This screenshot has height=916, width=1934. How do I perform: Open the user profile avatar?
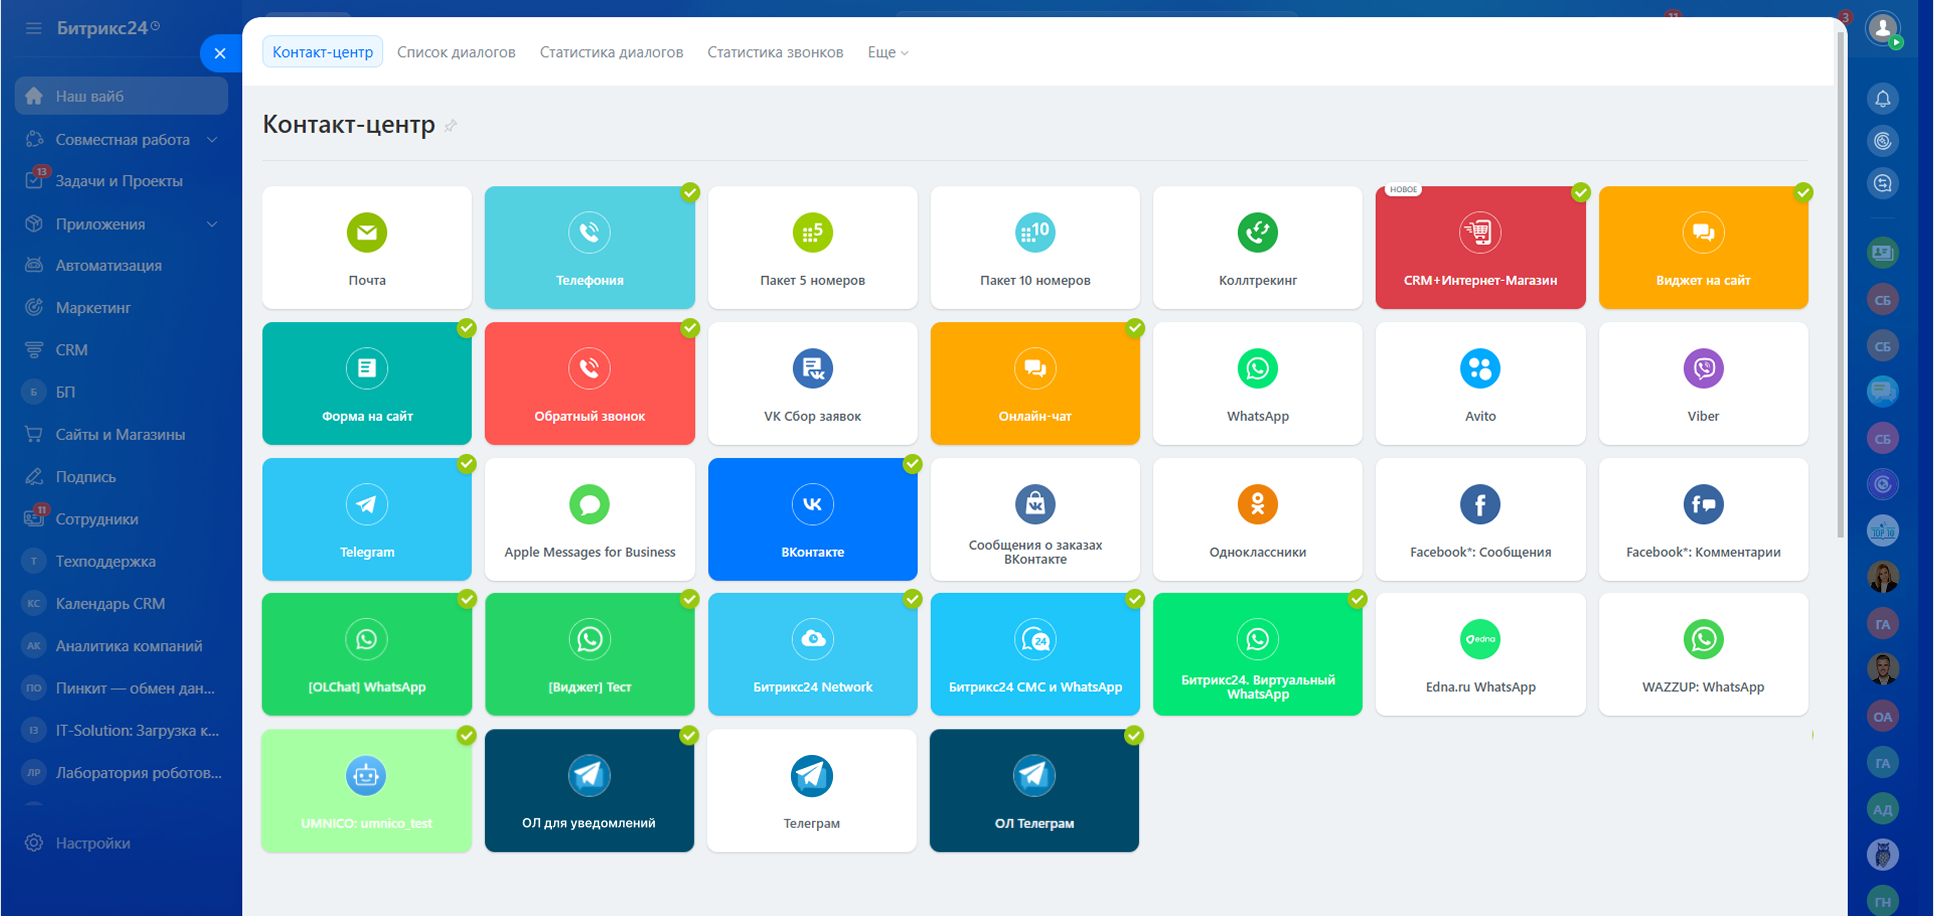coord(1883,28)
